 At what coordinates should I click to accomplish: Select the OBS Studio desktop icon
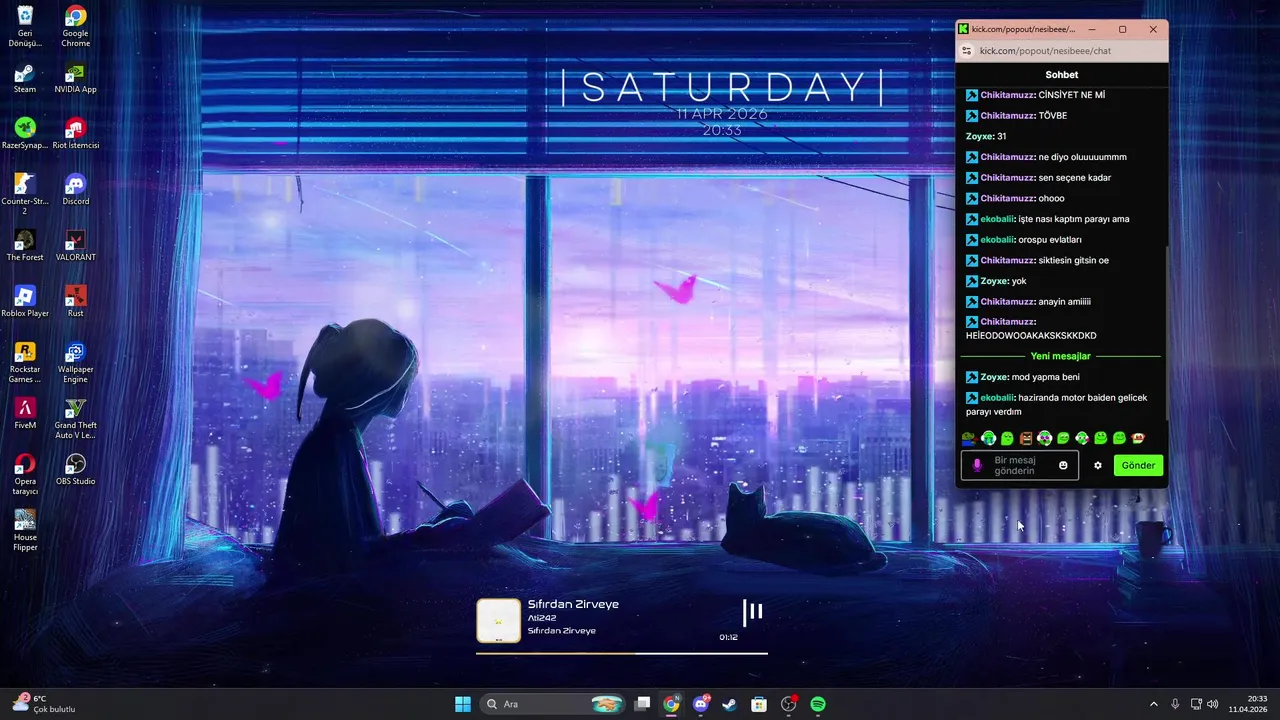[75, 470]
